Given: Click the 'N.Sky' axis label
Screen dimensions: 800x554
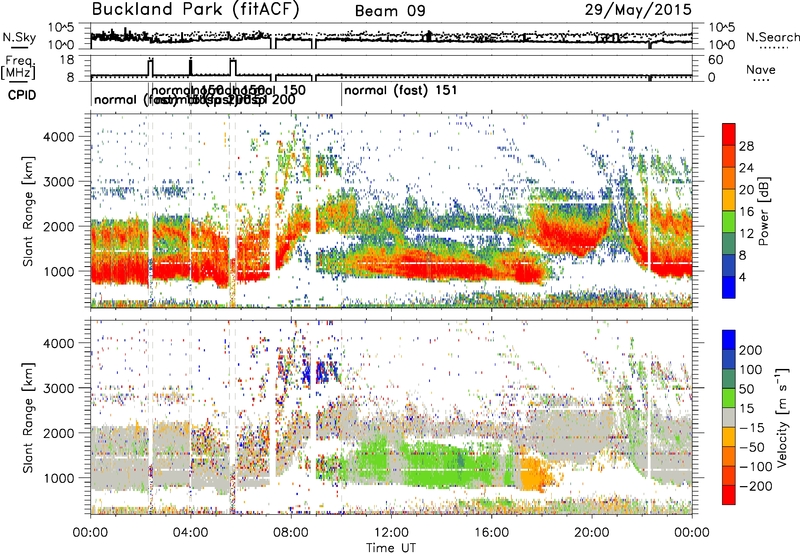Looking at the screenshot, I should pos(19,37).
